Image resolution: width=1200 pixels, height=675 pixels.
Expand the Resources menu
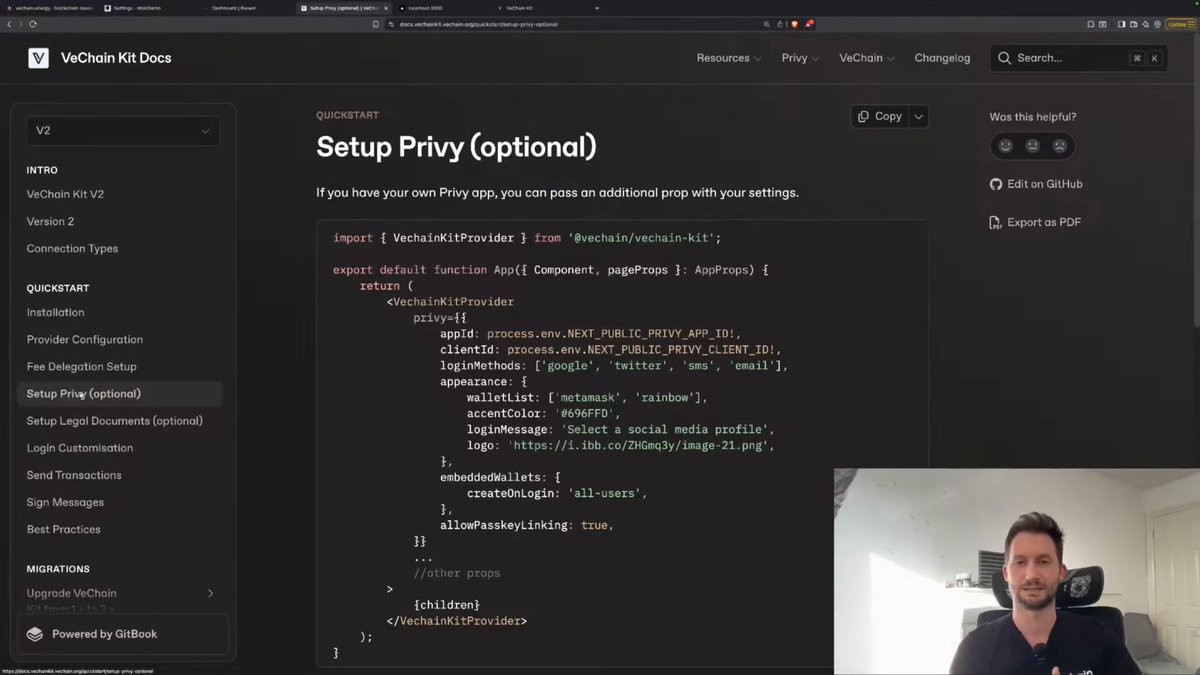pos(729,58)
